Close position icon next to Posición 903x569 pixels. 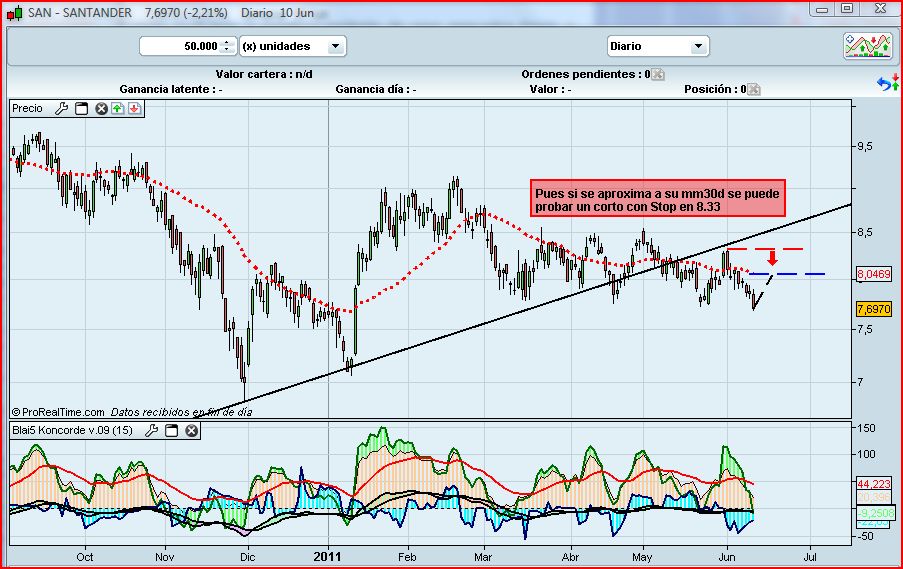coord(753,89)
